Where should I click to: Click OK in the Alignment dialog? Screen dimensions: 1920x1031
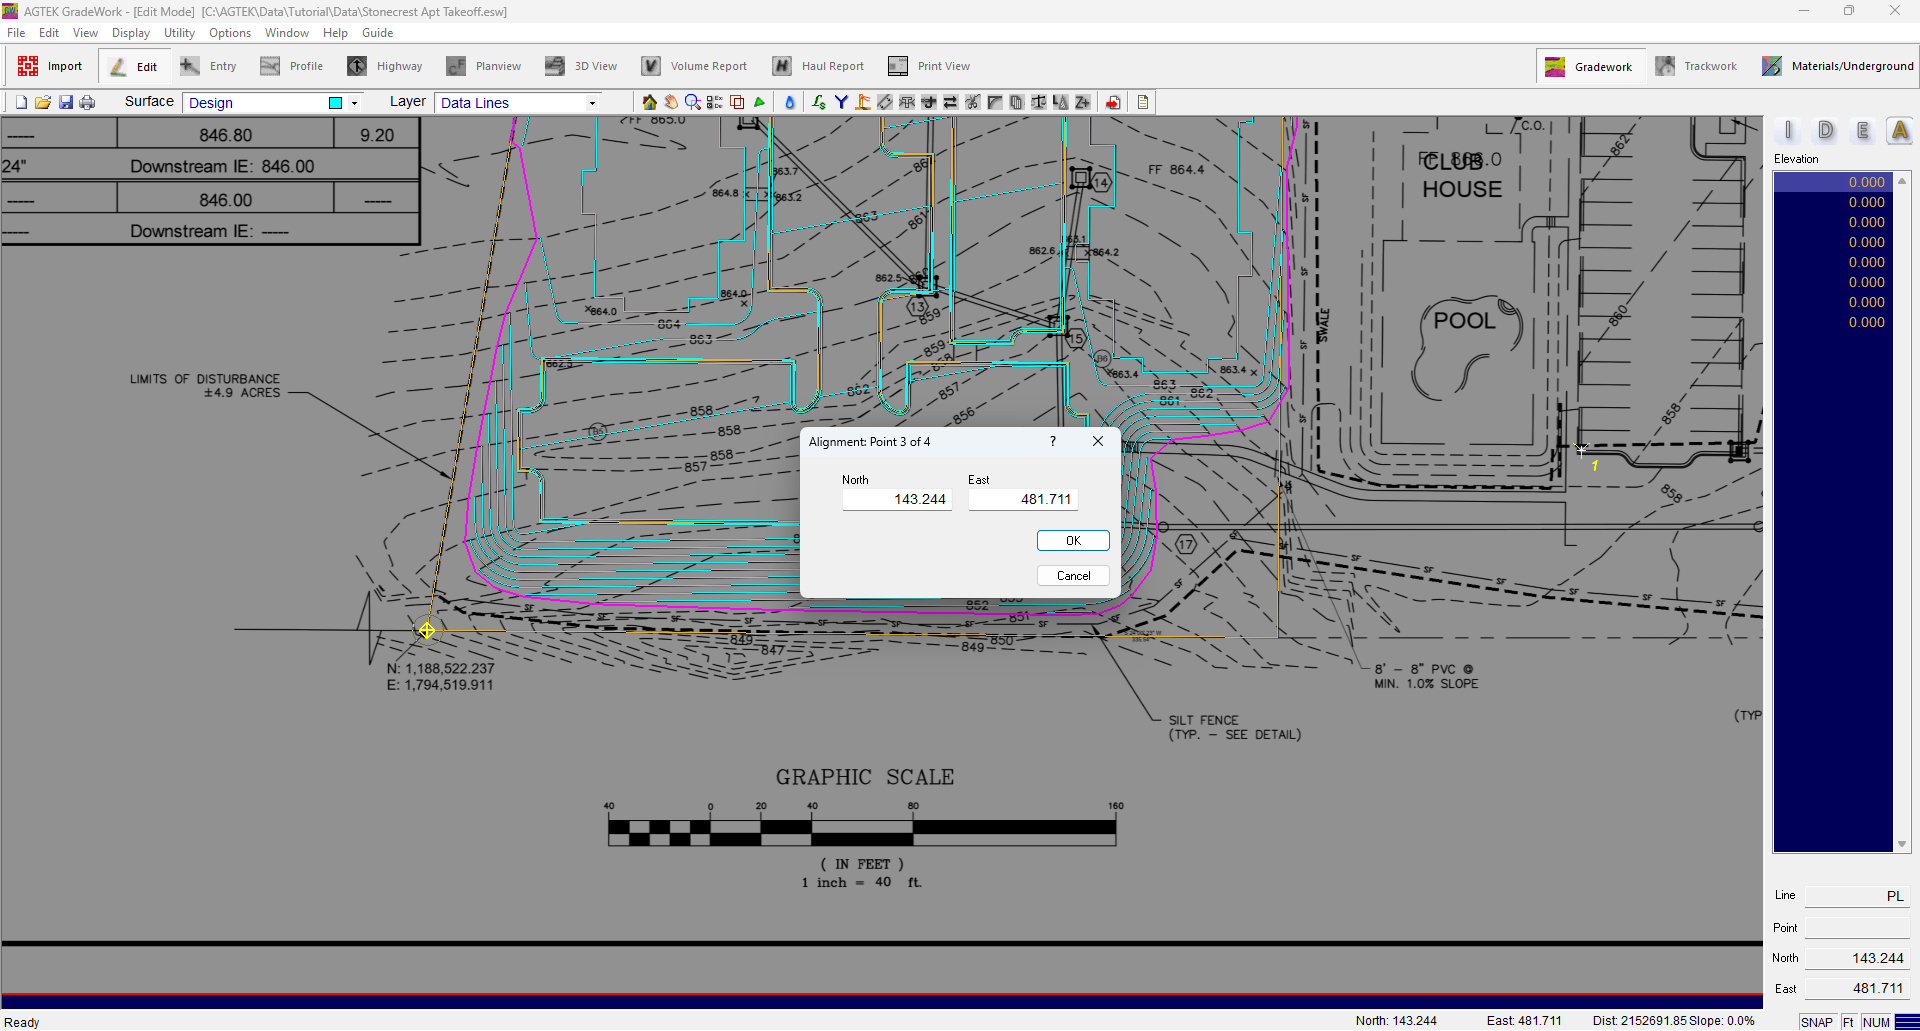pos(1073,540)
